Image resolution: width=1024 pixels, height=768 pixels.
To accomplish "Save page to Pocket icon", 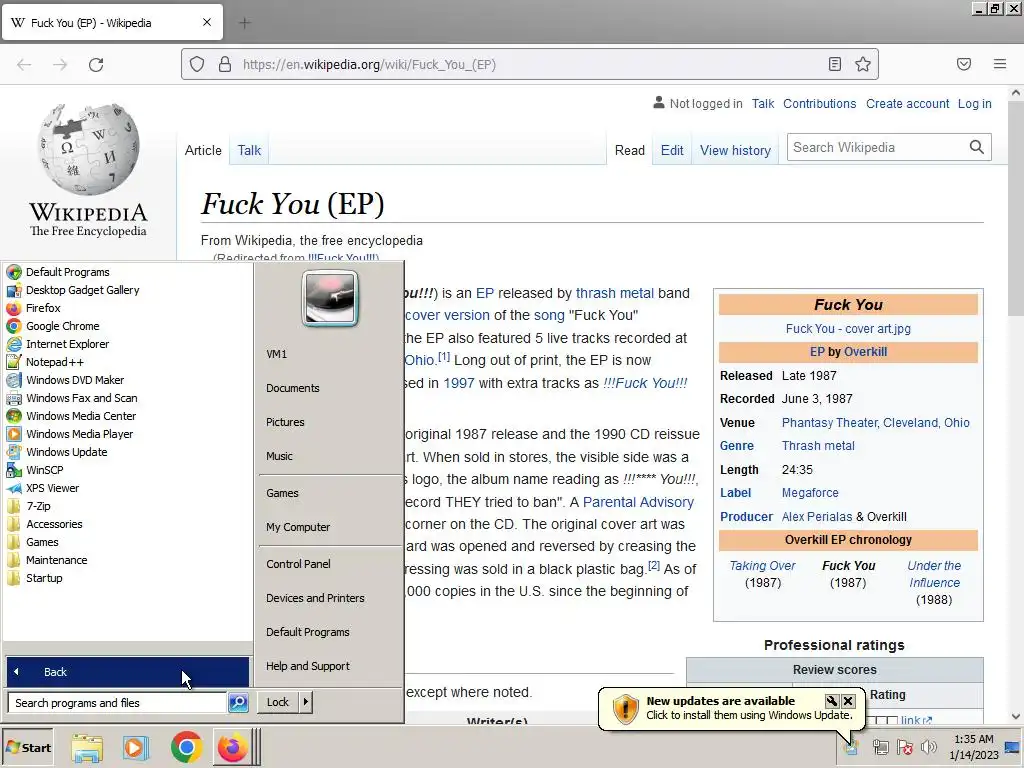I will click(x=964, y=64).
